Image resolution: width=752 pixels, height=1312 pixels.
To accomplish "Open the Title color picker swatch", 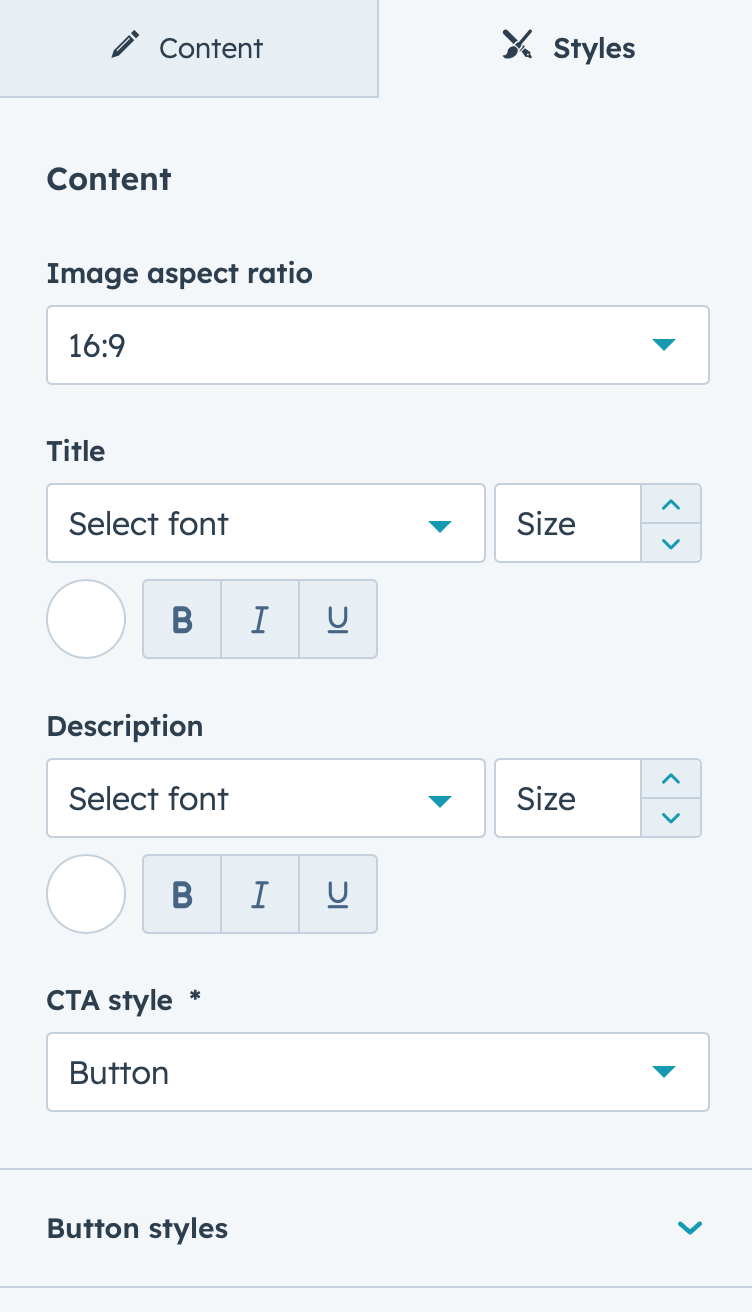I will coord(86,619).
